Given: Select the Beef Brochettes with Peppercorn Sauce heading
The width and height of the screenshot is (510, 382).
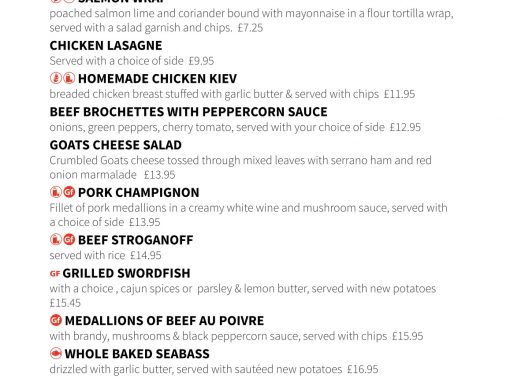Looking at the screenshot, I should pyautogui.click(x=189, y=112).
